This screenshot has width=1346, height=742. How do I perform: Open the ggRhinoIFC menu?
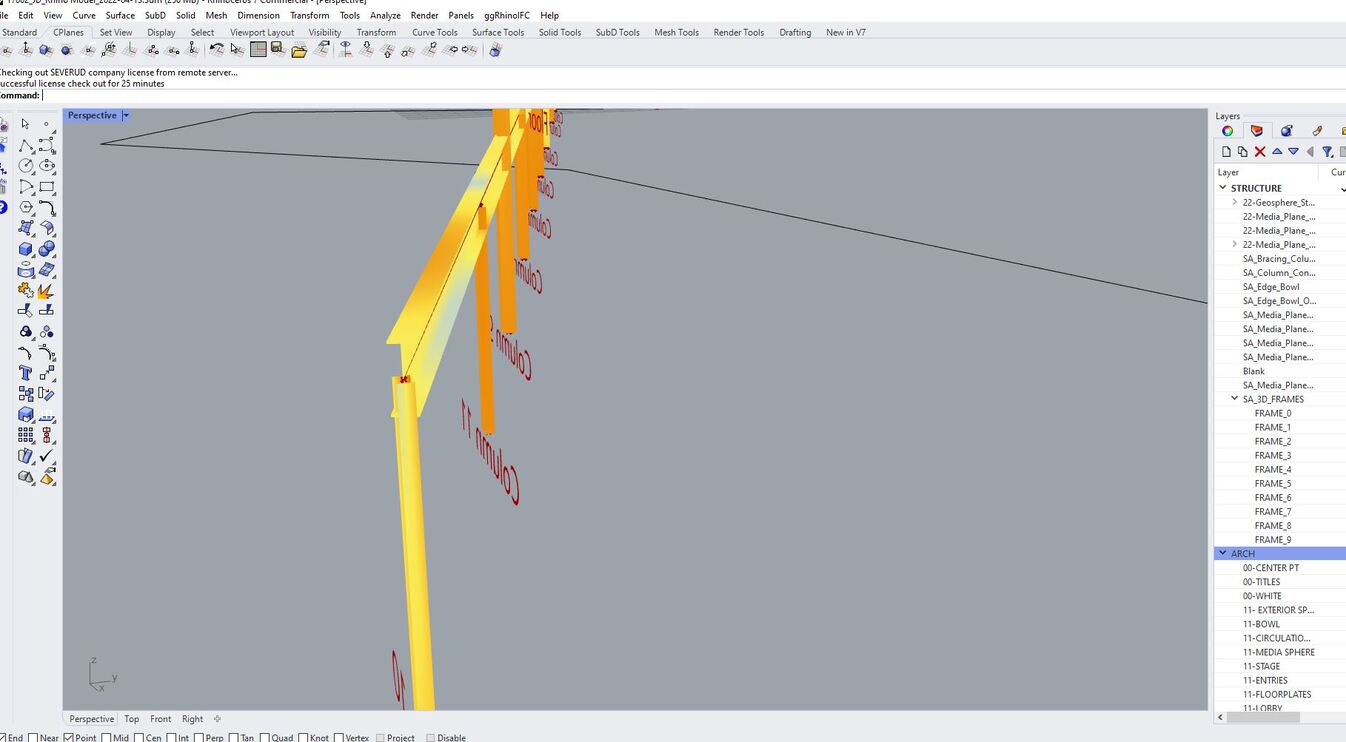click(x=507, y=15)
